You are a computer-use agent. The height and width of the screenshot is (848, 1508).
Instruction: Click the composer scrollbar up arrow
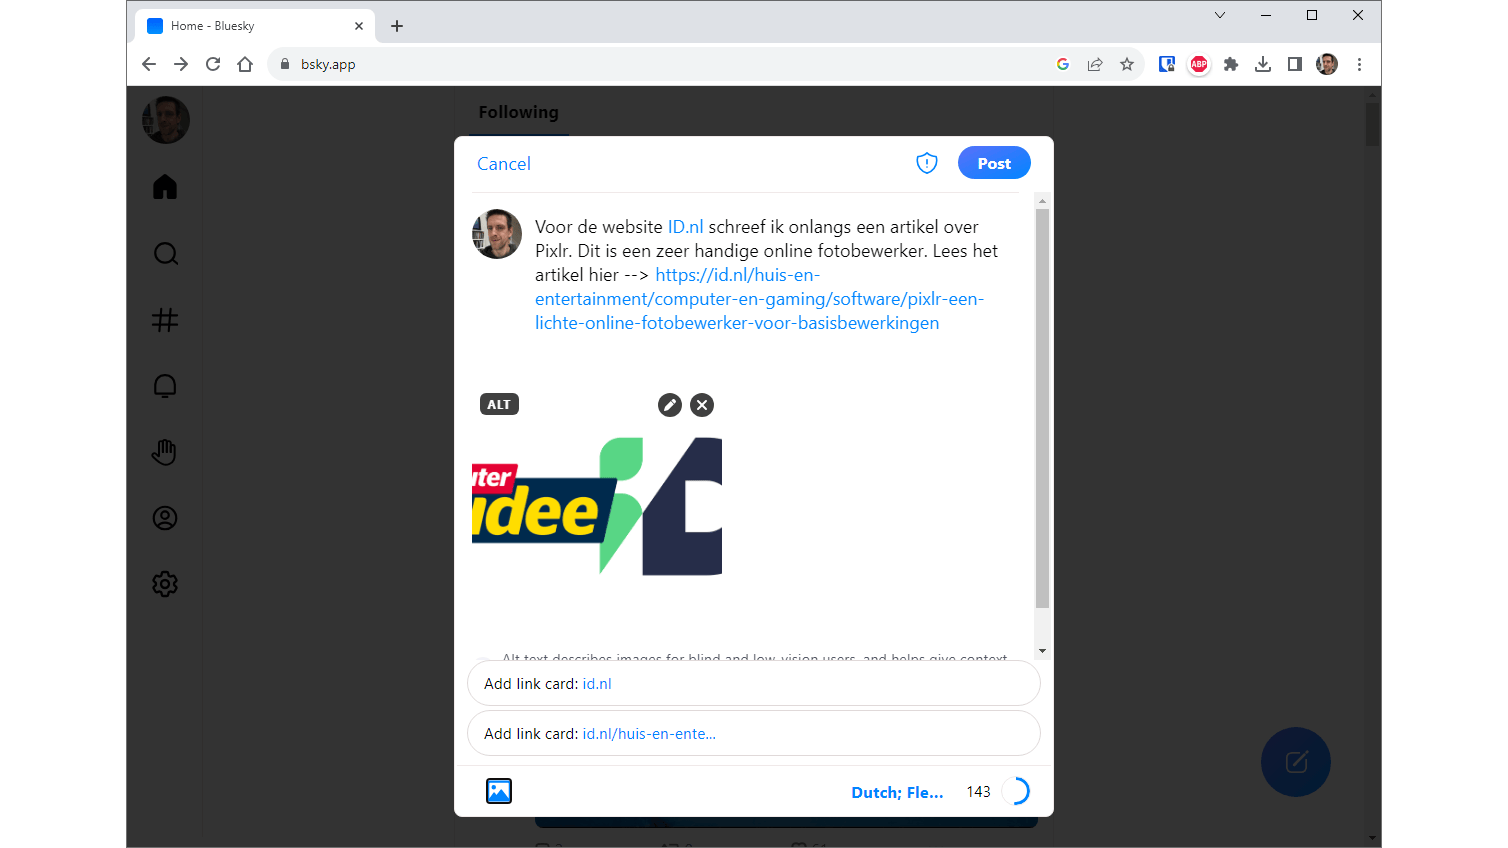(x=1042, y=201)
